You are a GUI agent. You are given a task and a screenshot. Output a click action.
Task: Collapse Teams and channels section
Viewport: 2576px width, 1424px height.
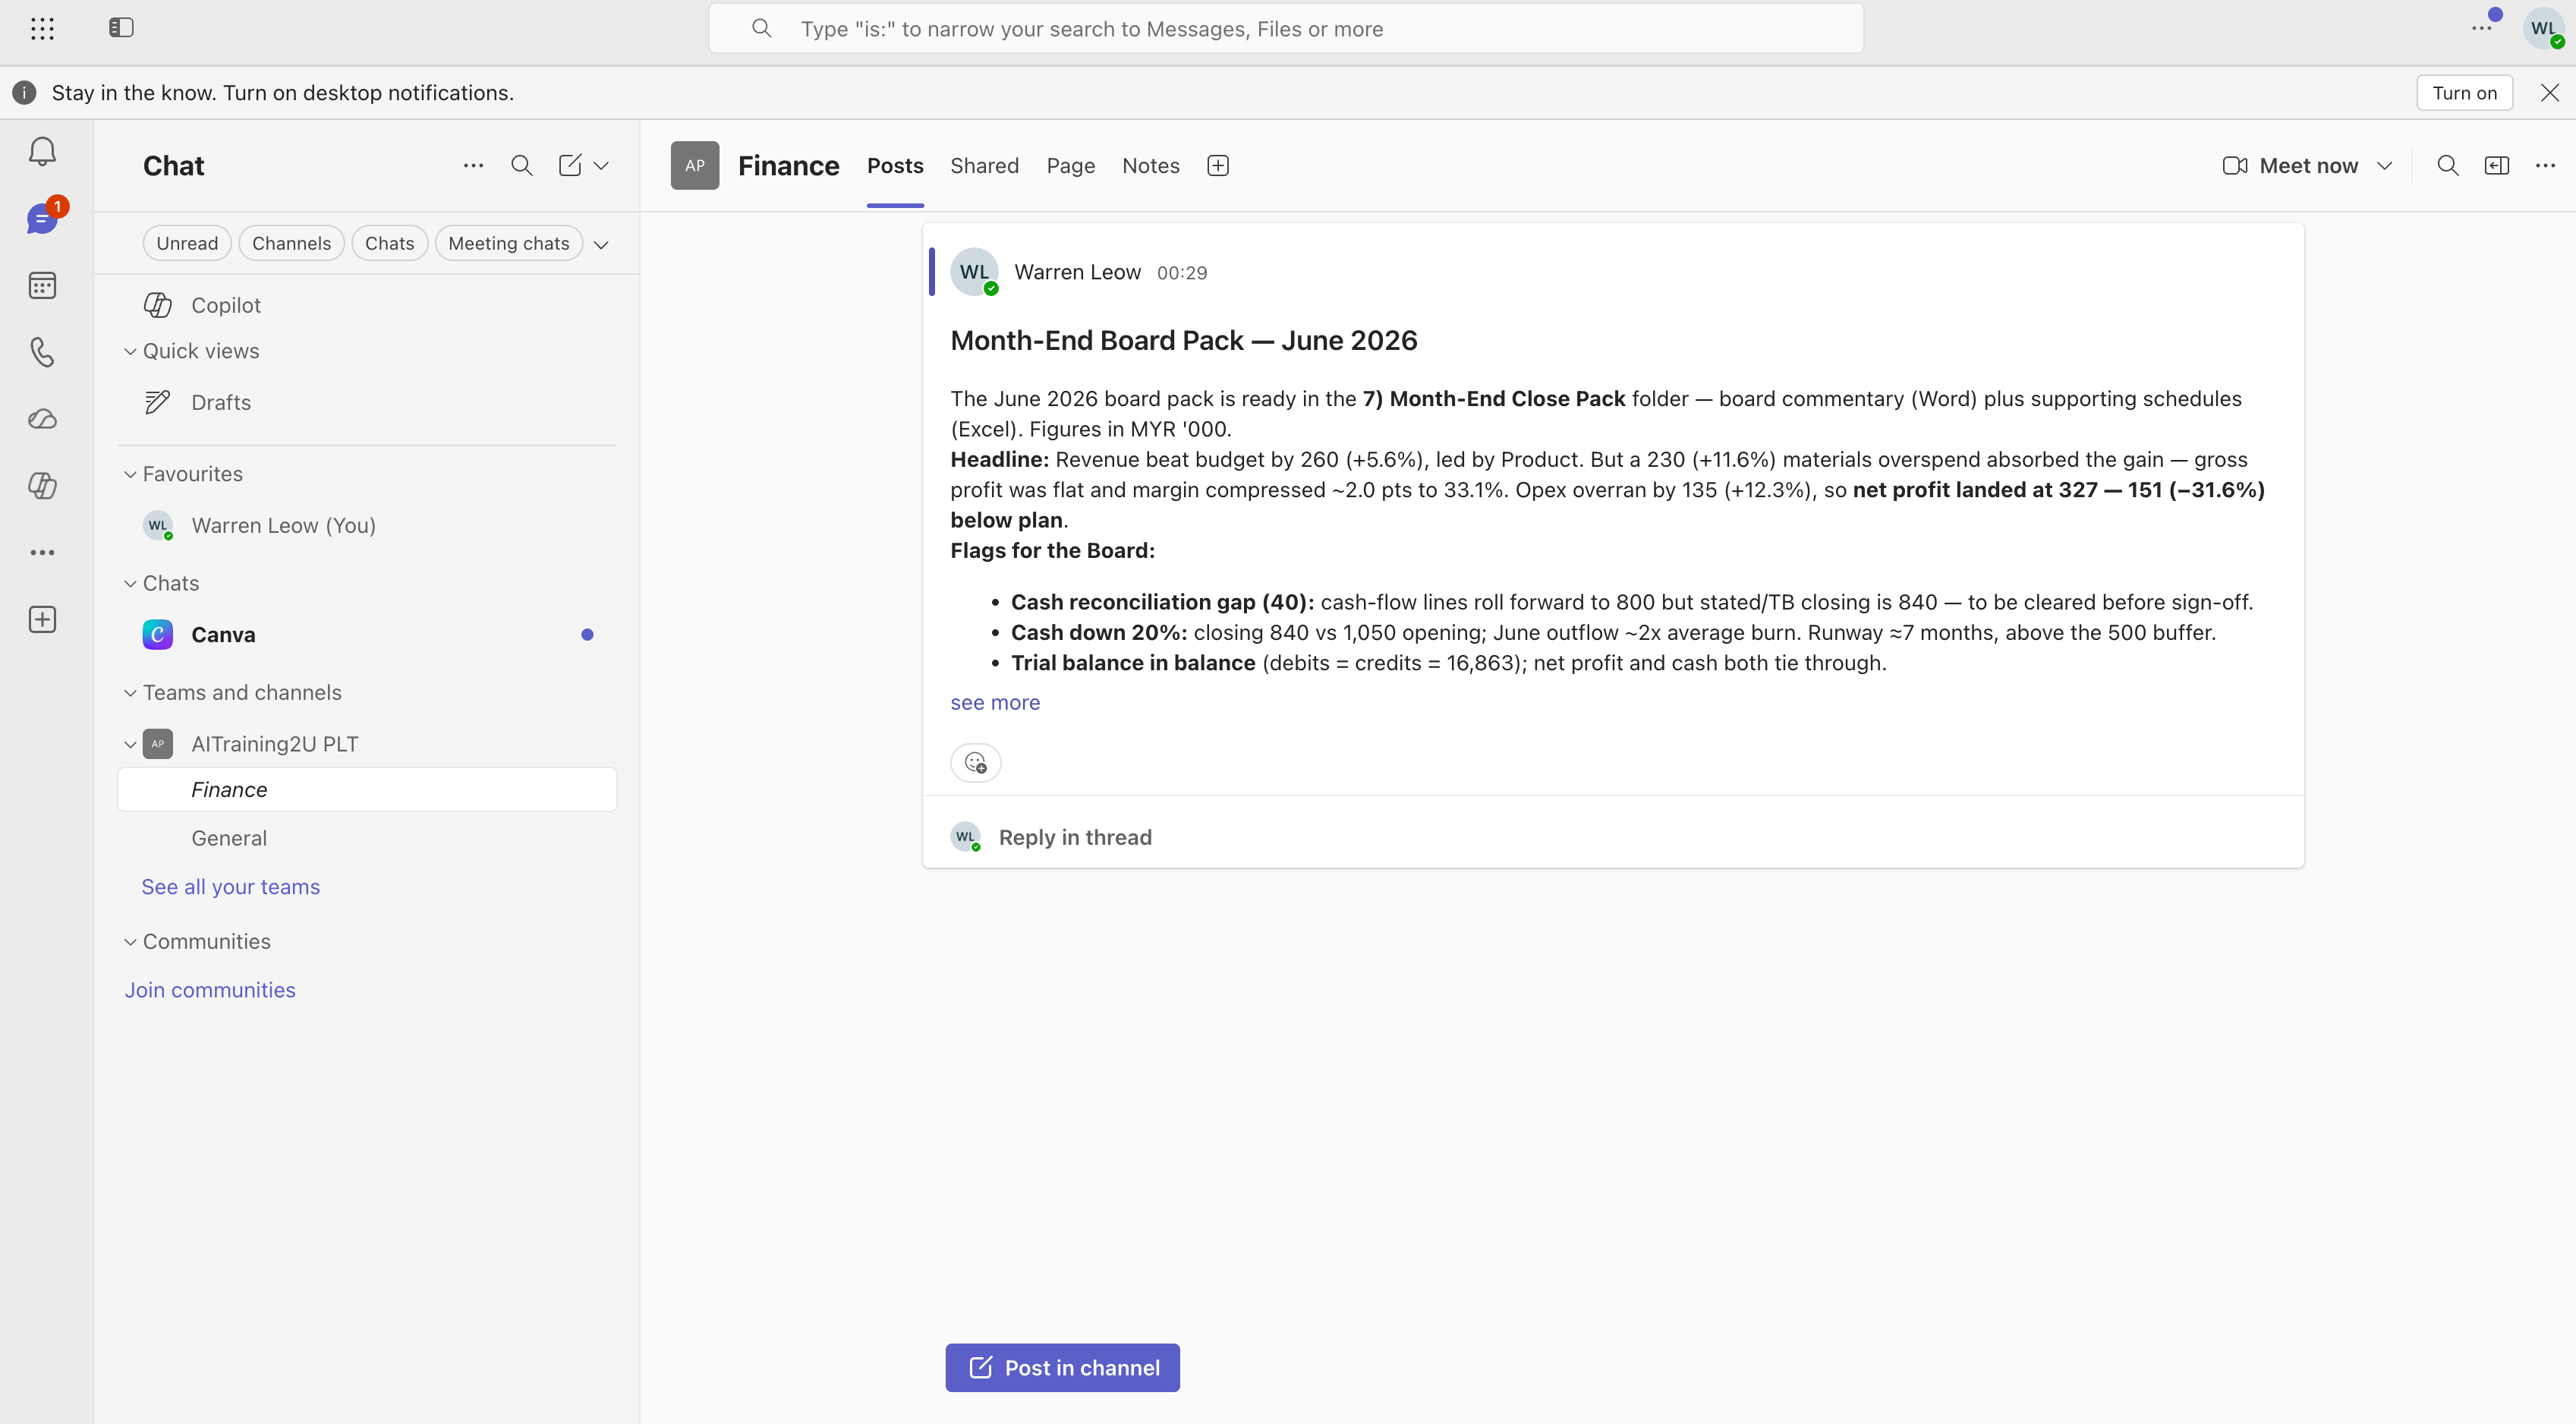(130, 692)
